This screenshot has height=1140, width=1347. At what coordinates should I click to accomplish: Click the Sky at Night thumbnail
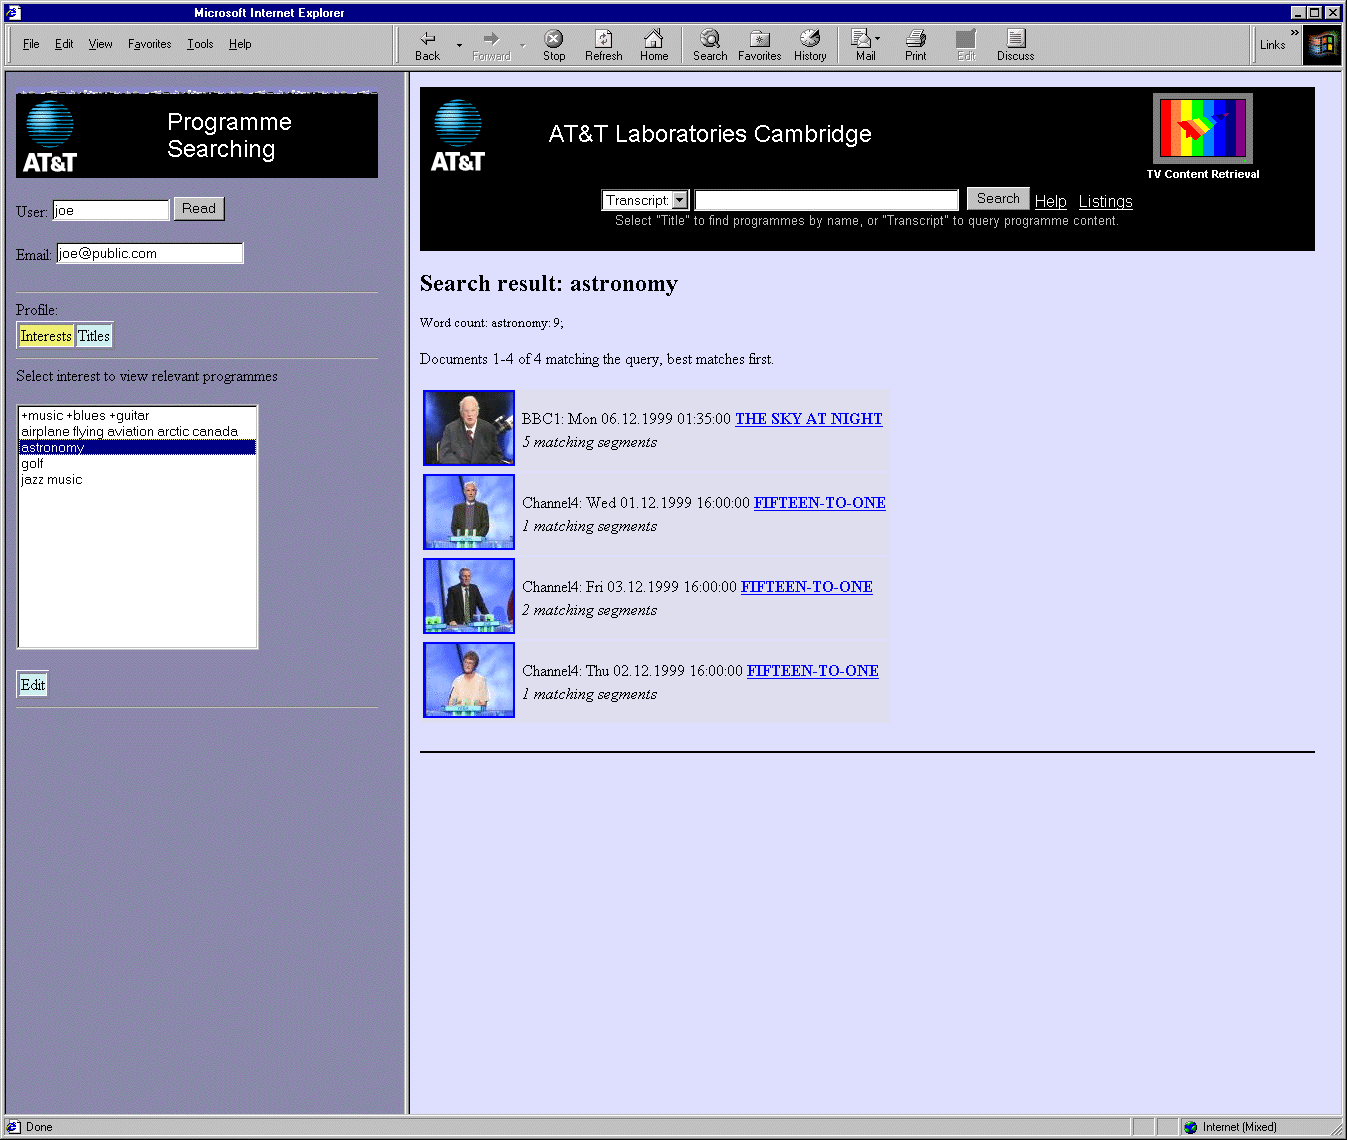469,428
